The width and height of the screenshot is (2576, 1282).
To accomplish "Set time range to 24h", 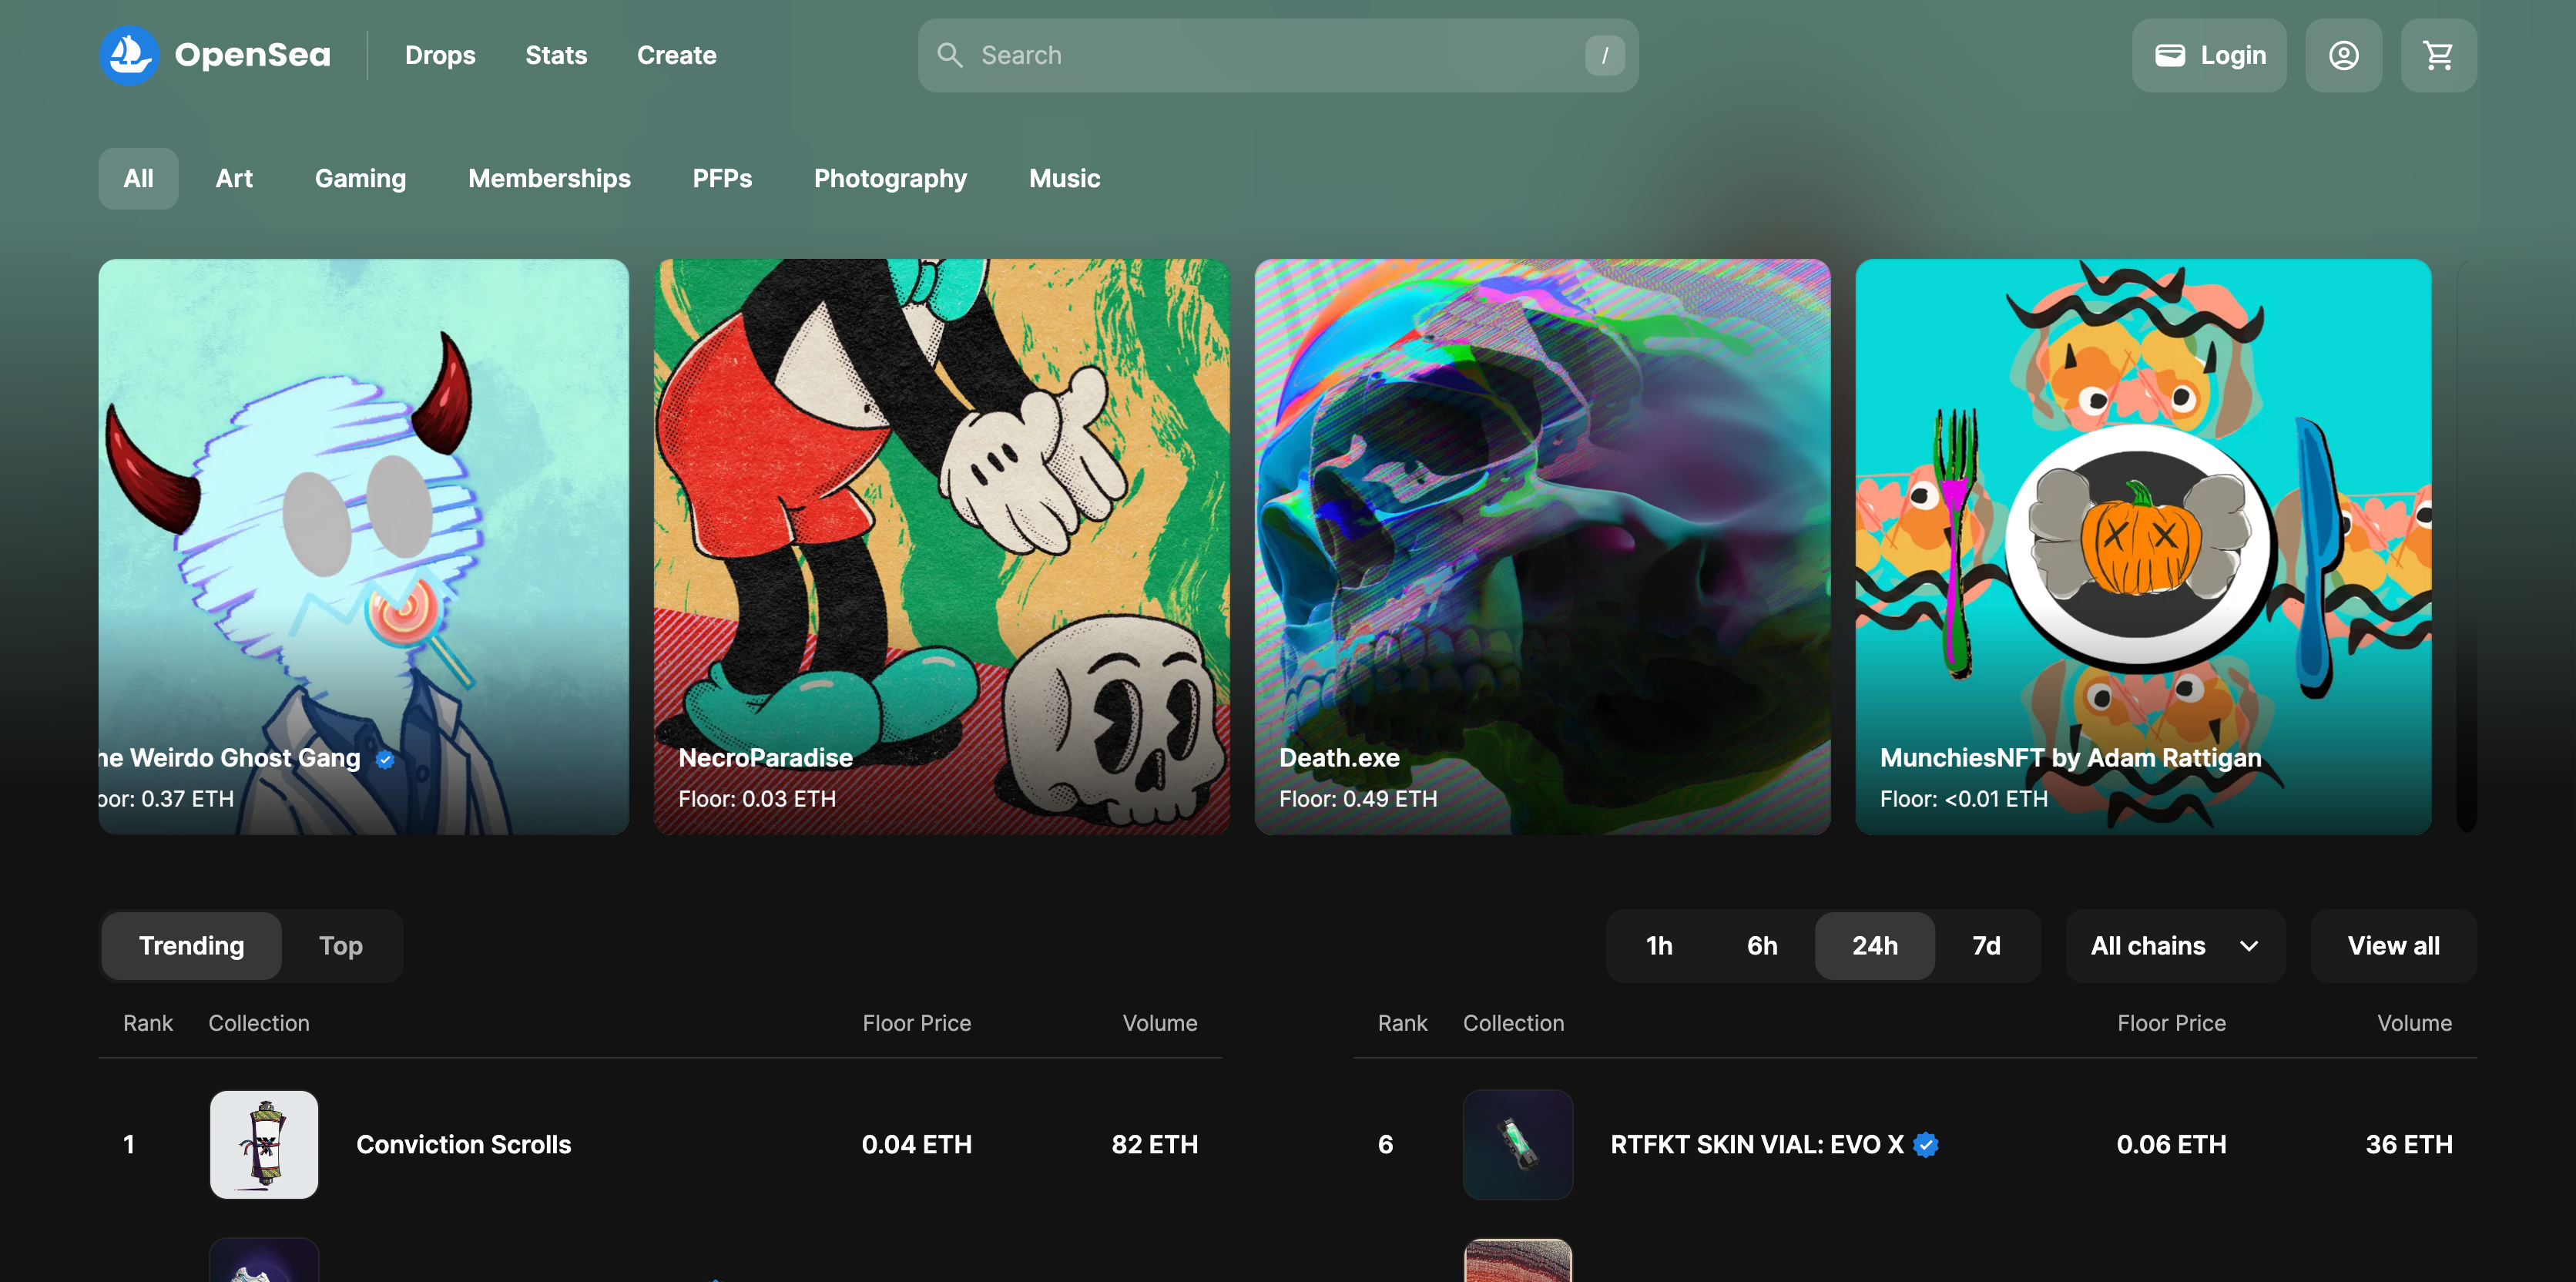I will 1875,945.
